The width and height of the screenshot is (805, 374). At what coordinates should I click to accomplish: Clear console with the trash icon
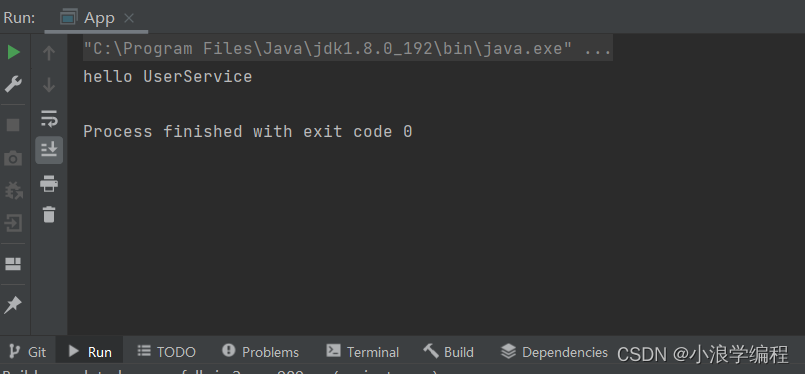point(49,214)
